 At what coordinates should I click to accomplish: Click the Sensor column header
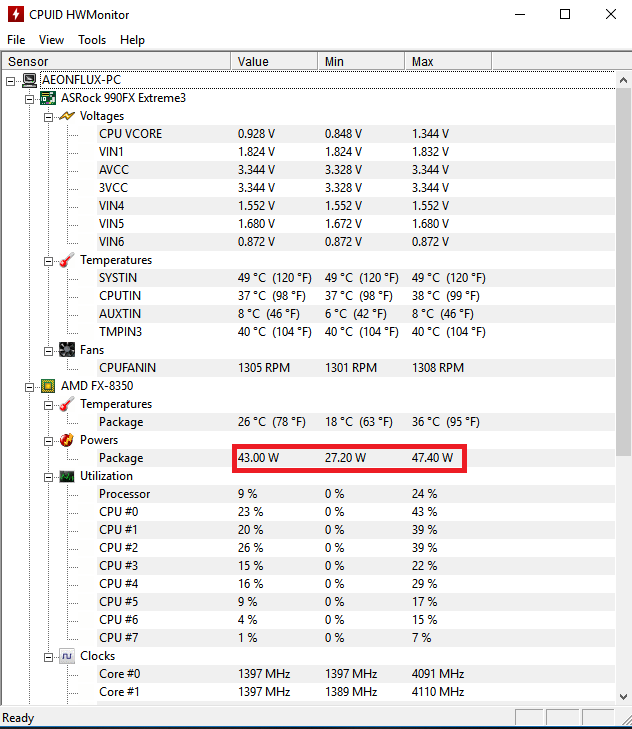point(116,61)
